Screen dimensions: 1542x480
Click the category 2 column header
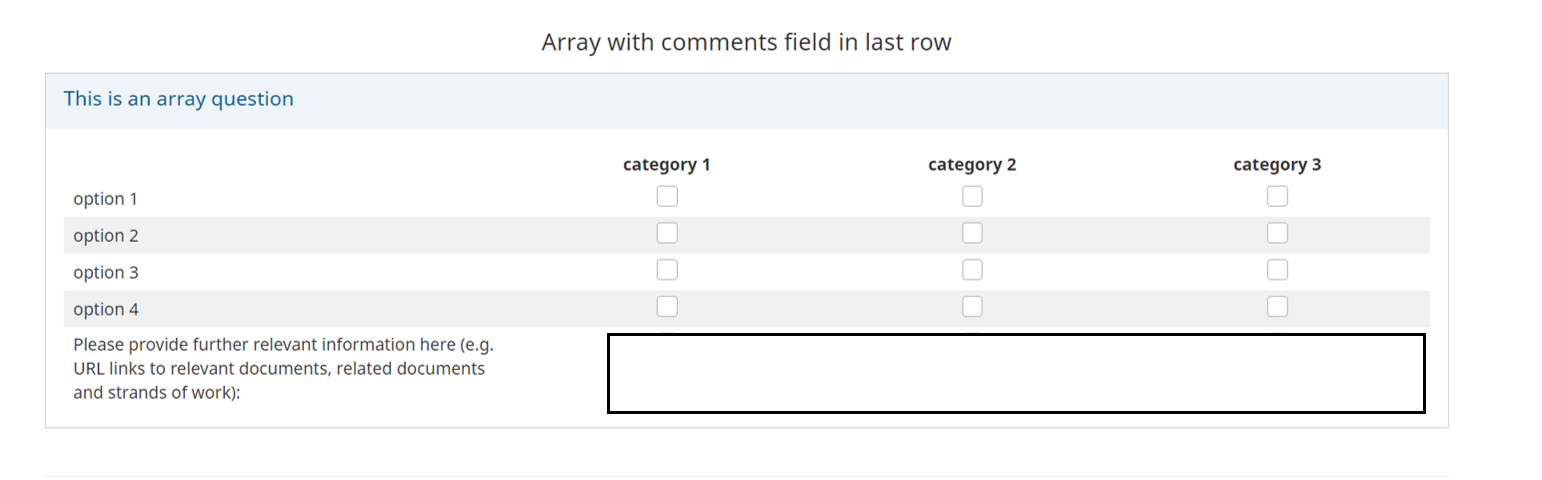972,165
